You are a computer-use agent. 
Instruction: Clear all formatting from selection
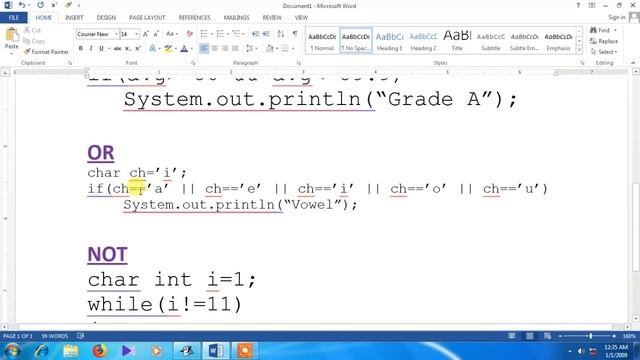pyautogui.click(x=189, y=34)
